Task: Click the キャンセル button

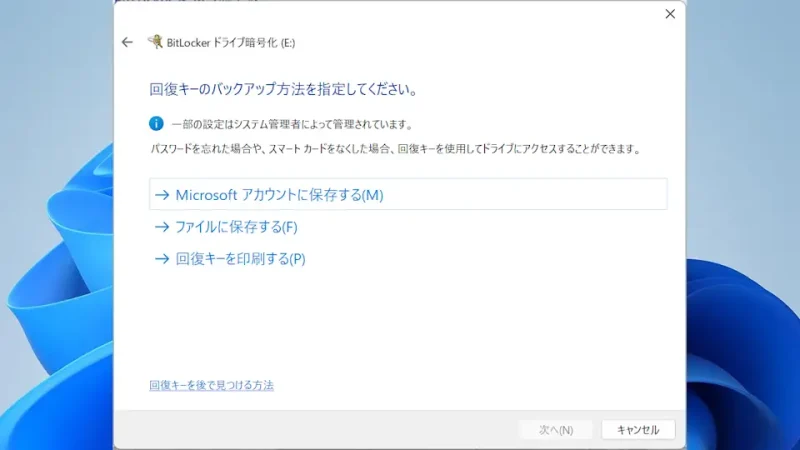Action: (638, 430)
